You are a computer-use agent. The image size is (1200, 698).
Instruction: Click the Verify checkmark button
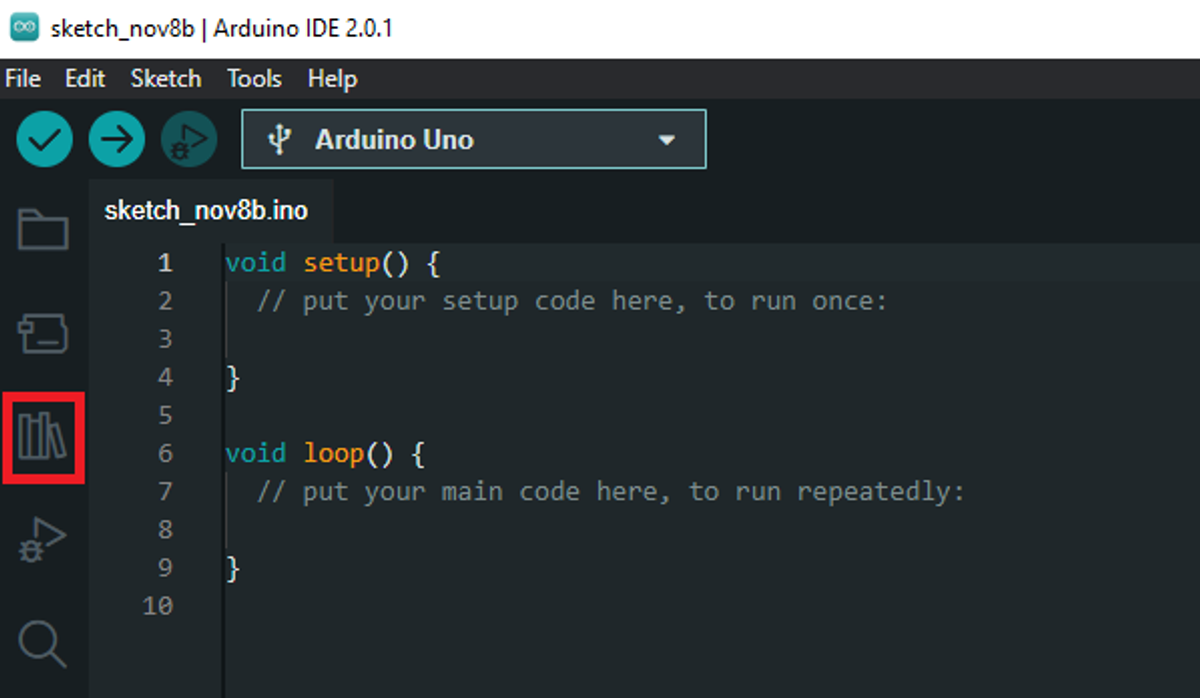44,139
